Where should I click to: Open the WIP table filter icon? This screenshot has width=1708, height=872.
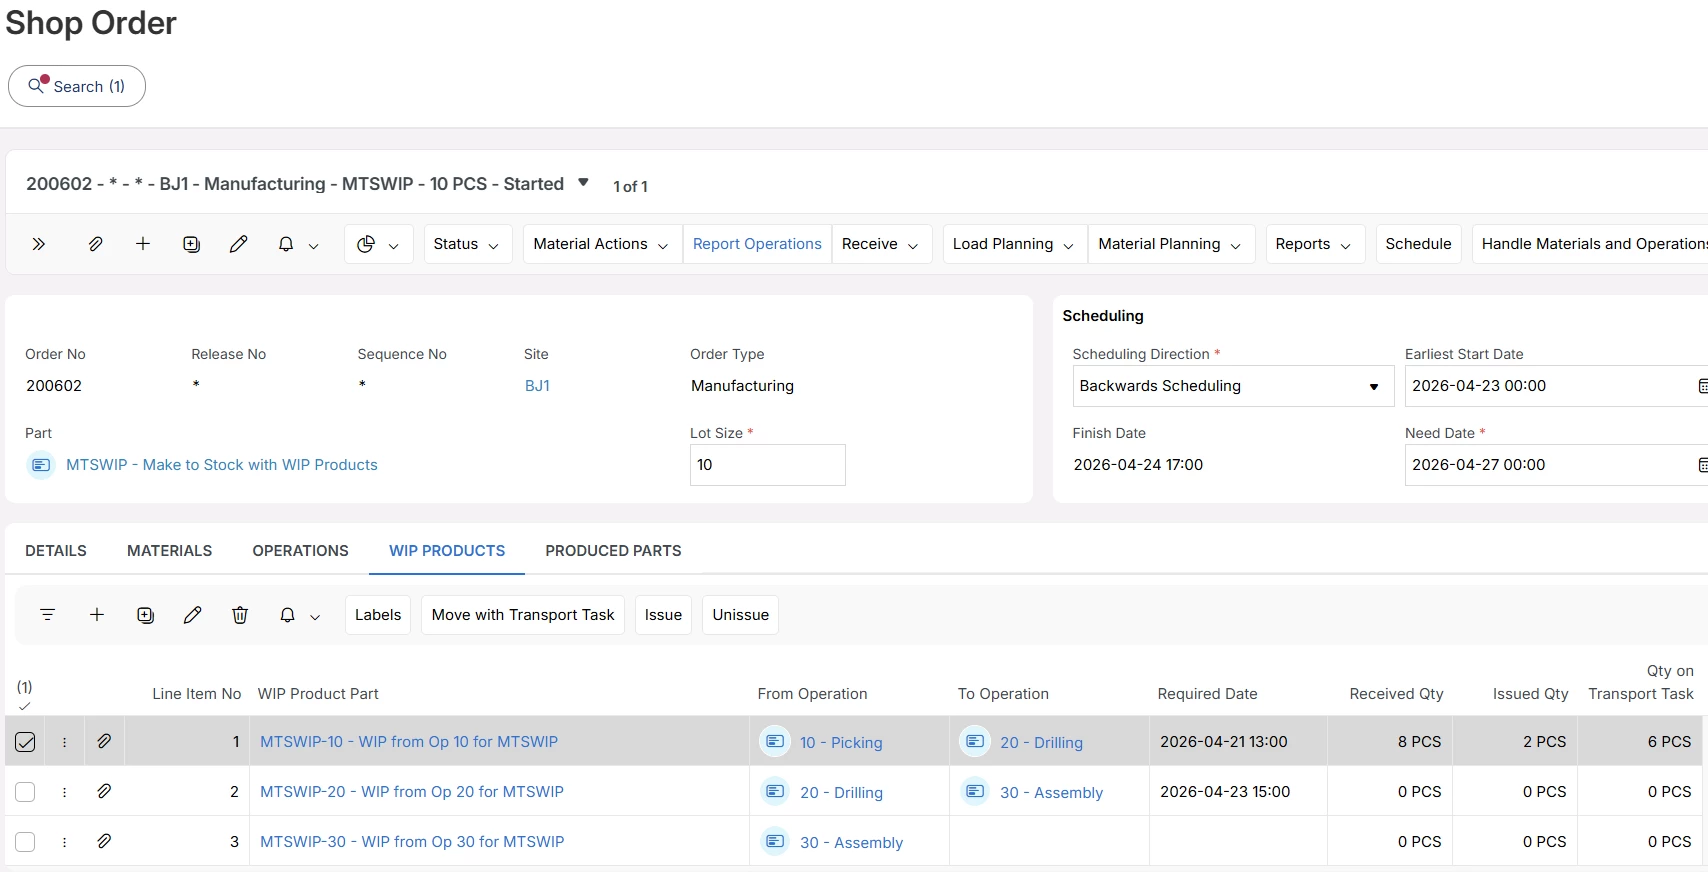(x=47, y=615)
